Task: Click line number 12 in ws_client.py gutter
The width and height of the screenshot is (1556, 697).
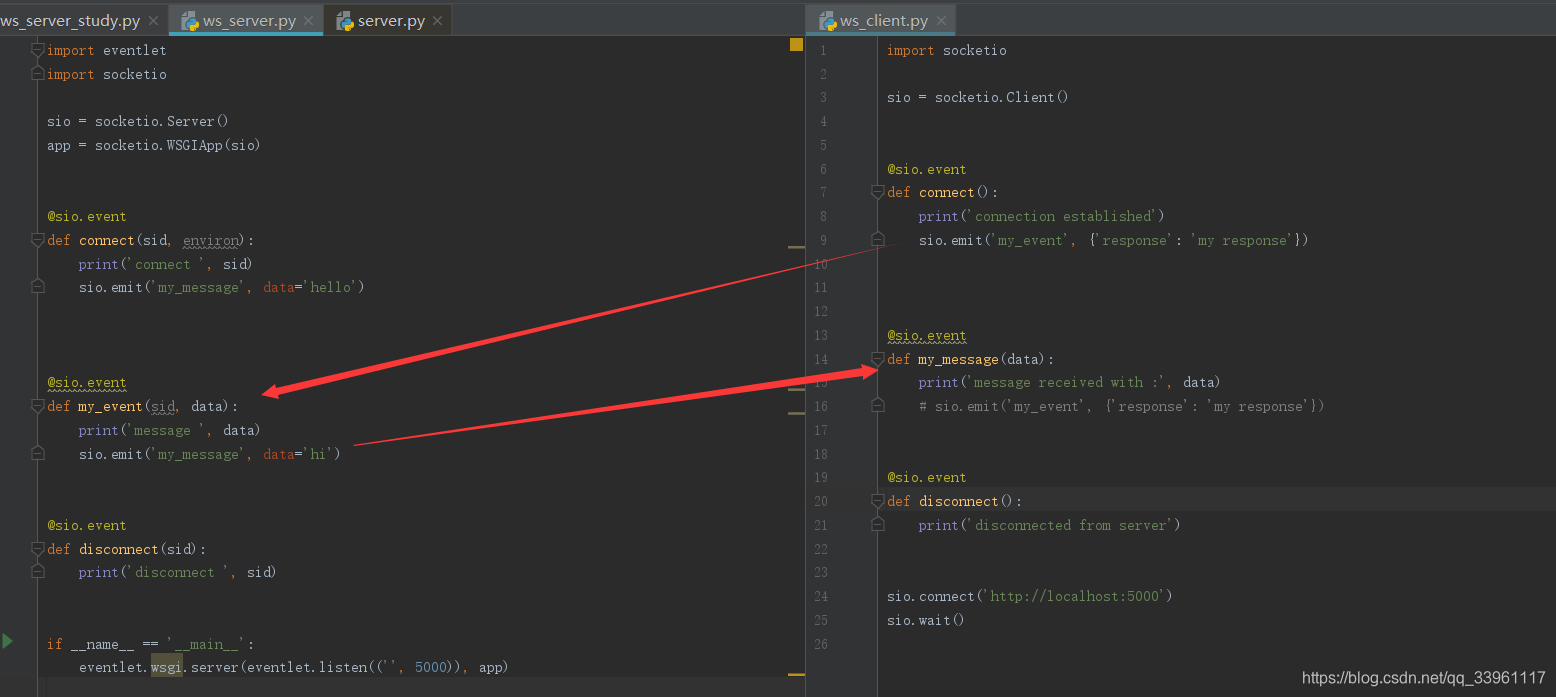Action: point(821,312)
